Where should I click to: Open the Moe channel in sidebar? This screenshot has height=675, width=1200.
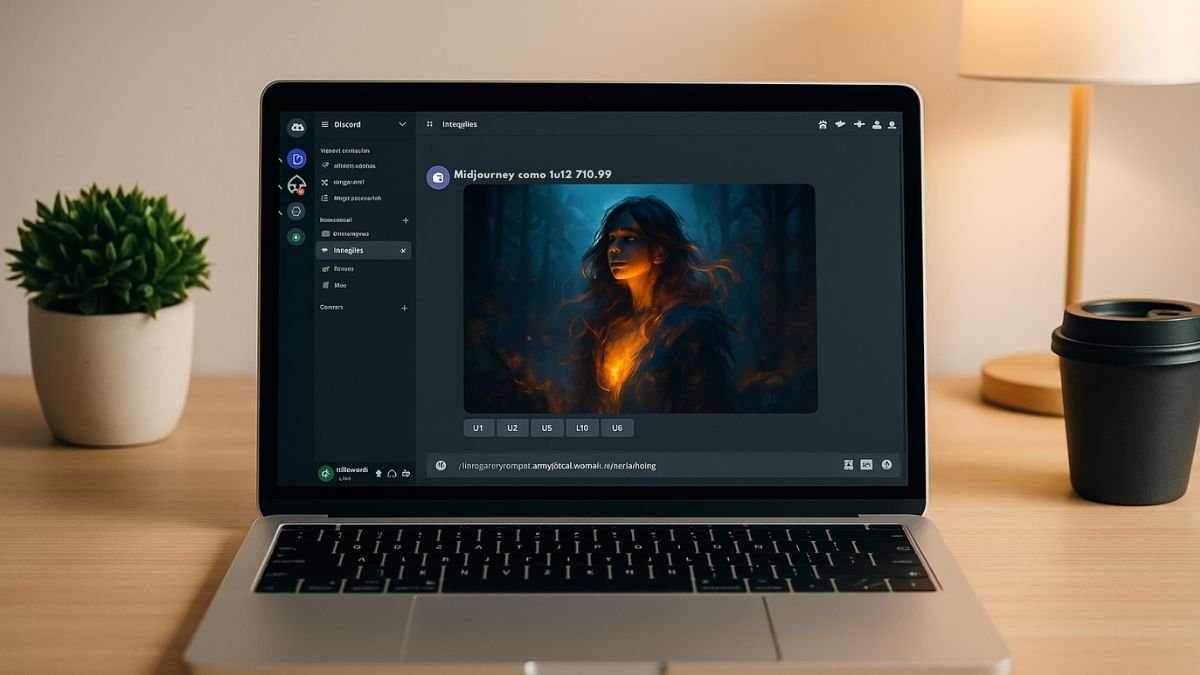coord(340,285)
